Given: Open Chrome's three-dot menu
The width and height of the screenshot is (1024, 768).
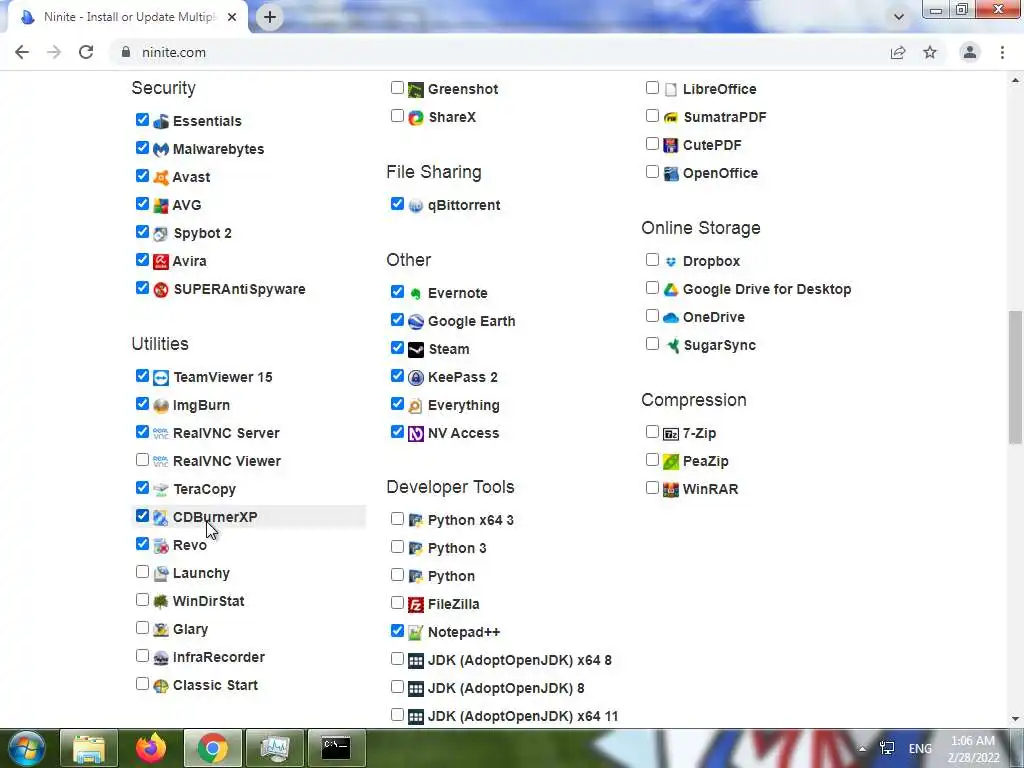Looking at the screenshot, I should tap(1002, 52).
